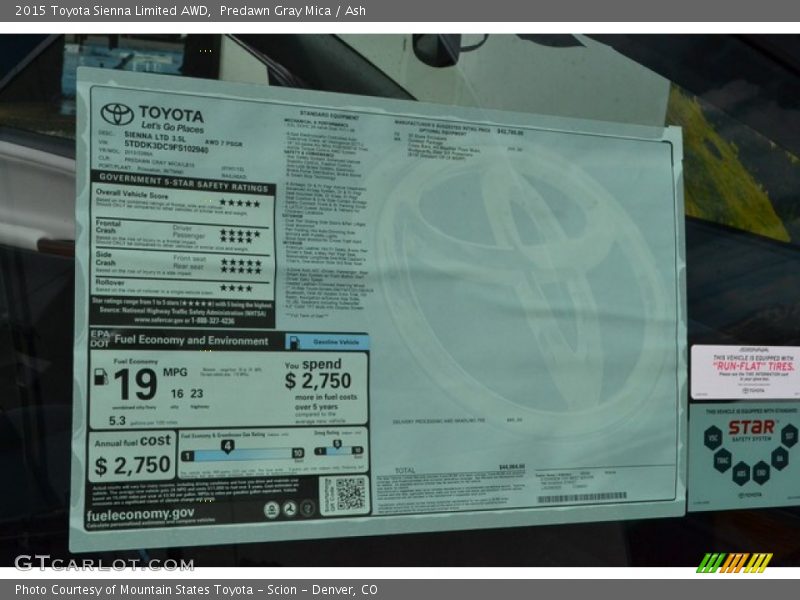Image resolution: width=800 pixels, height=600 pixels.
Task: Click the Overall Vehicle Score five-star rating
Action: [x=240, y=203]
